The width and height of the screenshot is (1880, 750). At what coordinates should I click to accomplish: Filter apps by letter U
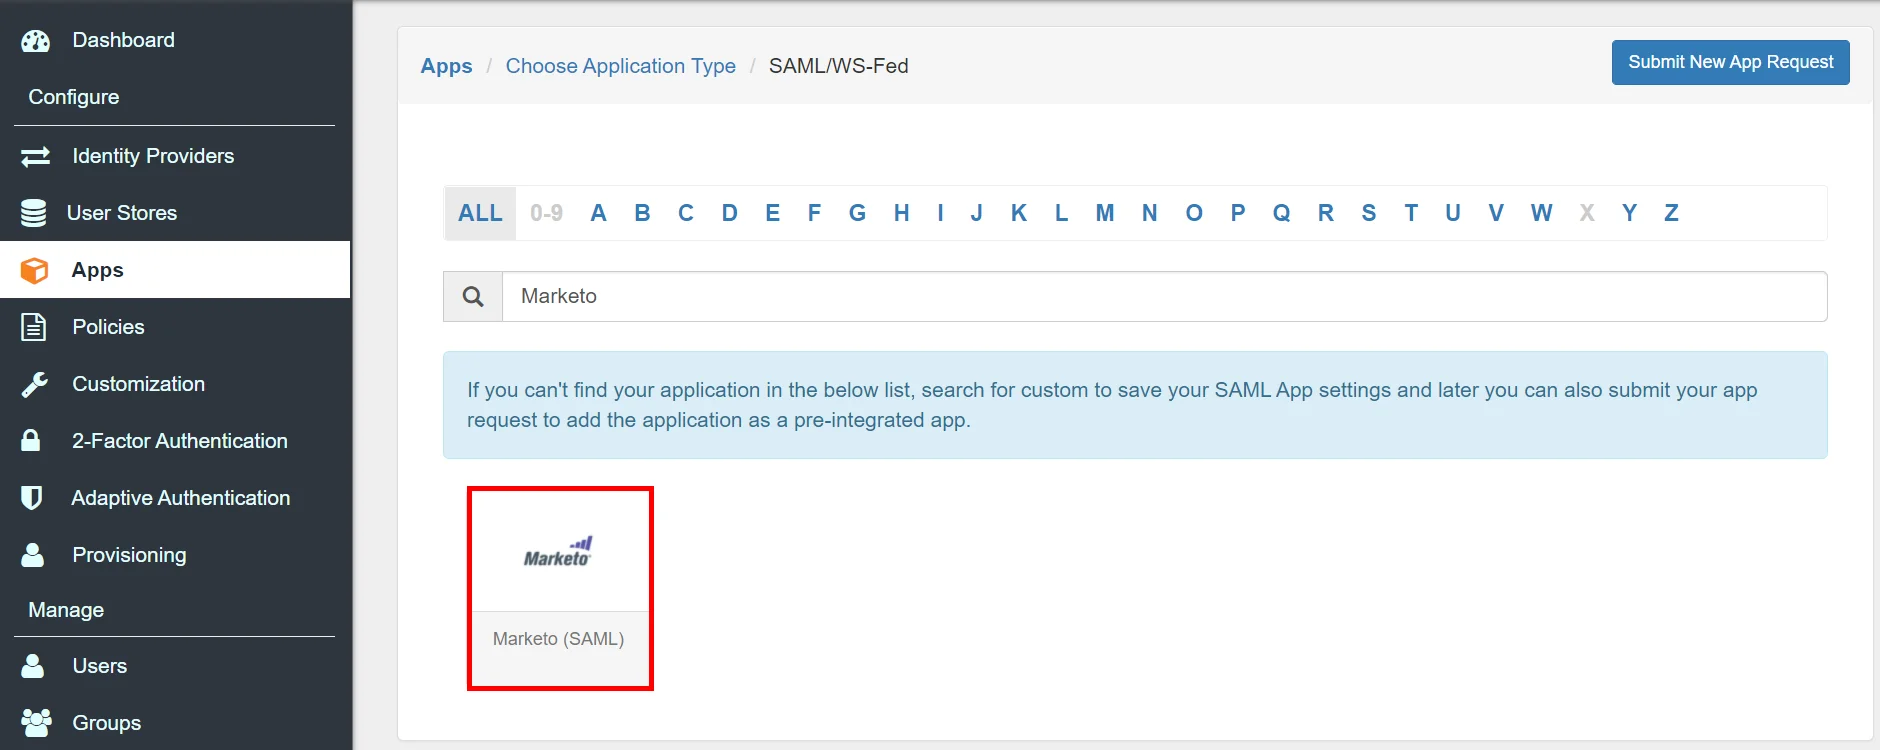point(1452,213)
